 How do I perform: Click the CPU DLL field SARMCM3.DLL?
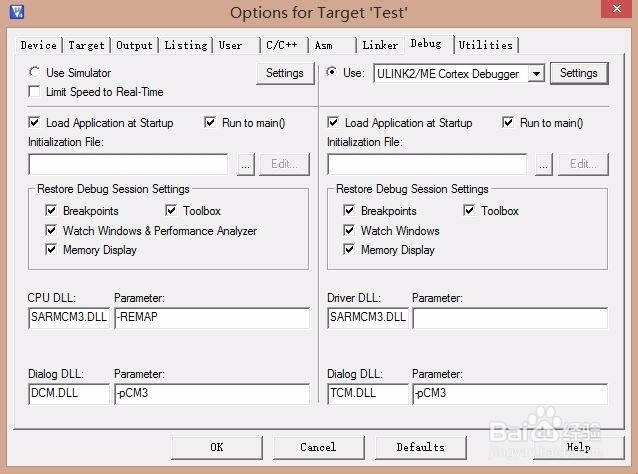69,317
